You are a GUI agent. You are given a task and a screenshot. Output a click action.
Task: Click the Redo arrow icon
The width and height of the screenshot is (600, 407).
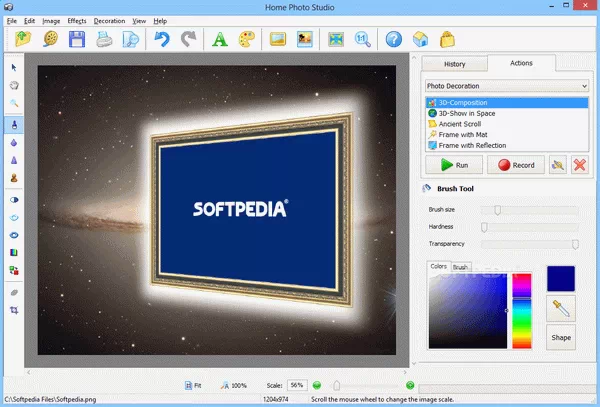[187, 40]
